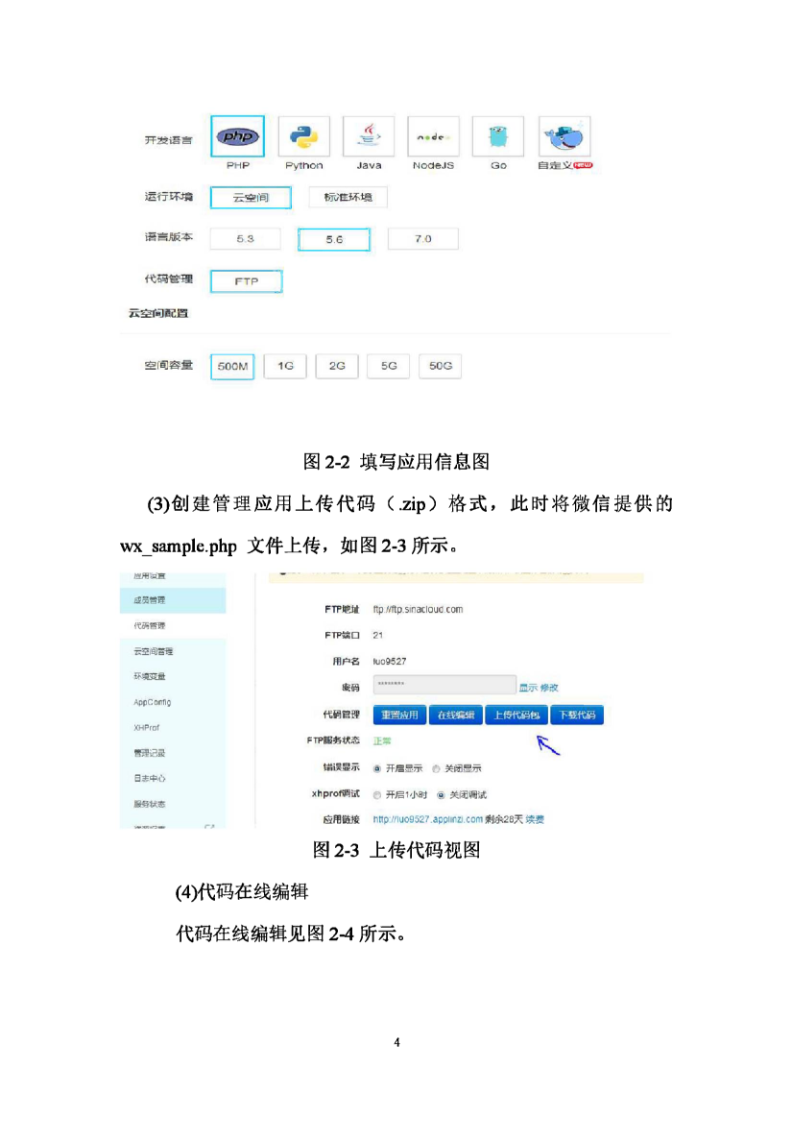
Task: Click page number 4
Action: [x=397, y=1043]
